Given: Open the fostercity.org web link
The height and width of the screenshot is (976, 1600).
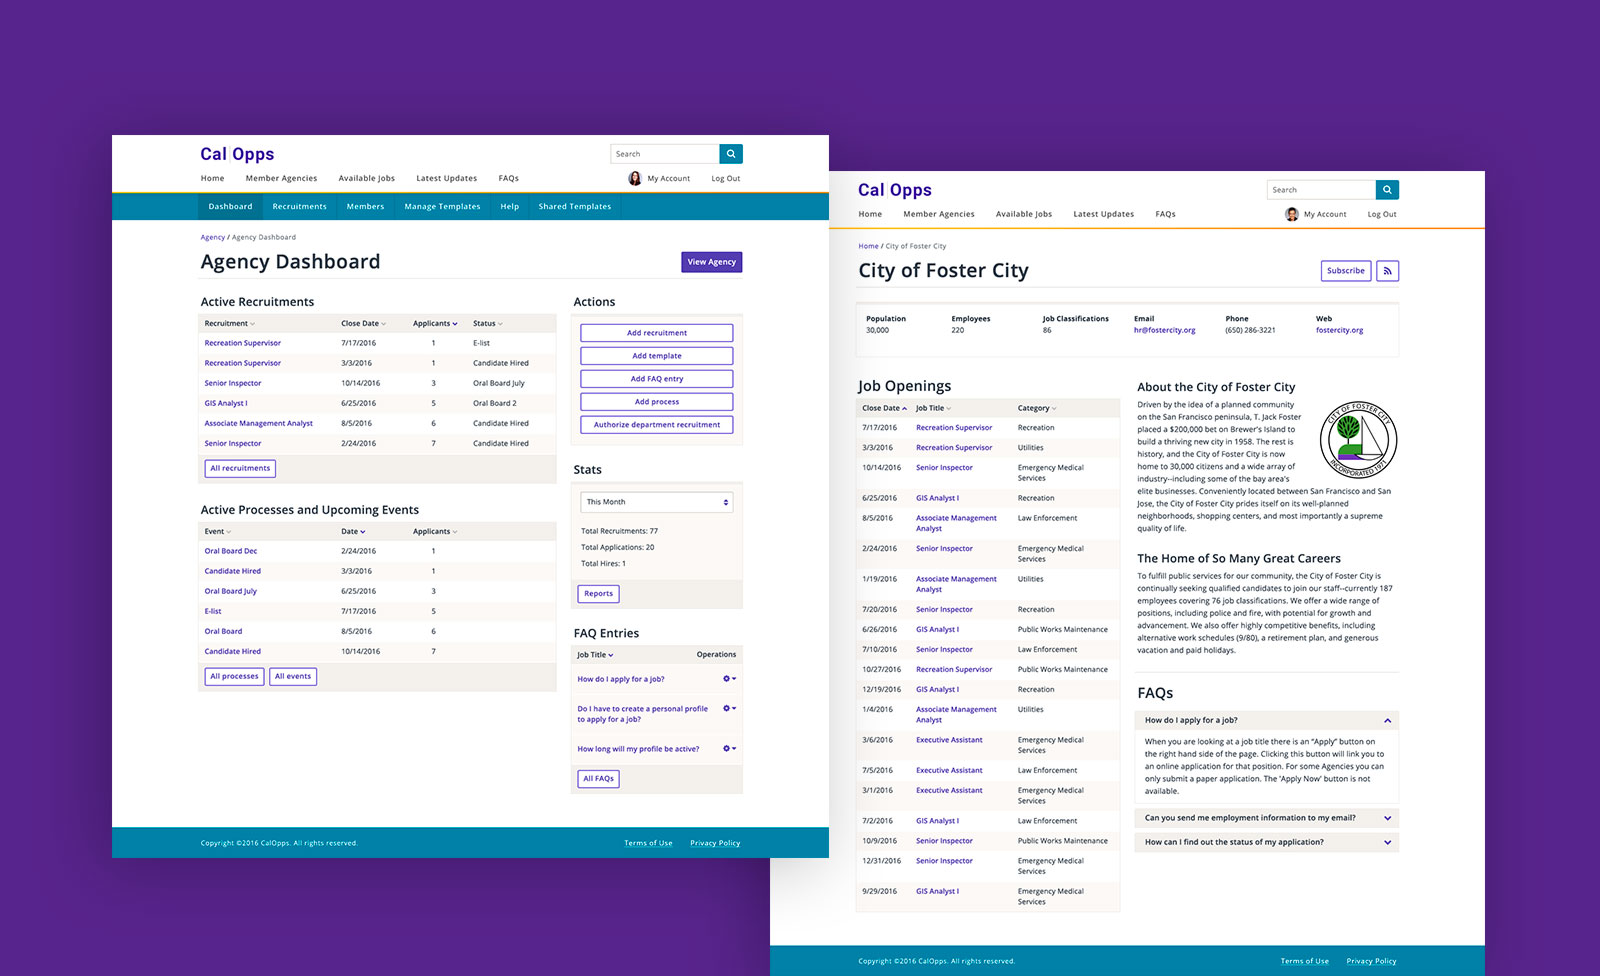Looking at the screenshot, I should point(1340,330).
